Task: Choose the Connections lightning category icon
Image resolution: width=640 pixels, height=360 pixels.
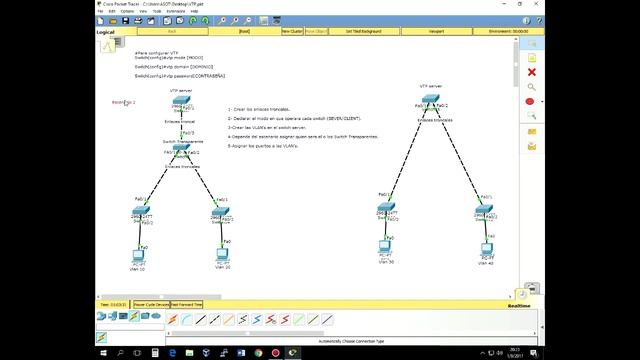Action: [134, 316]
